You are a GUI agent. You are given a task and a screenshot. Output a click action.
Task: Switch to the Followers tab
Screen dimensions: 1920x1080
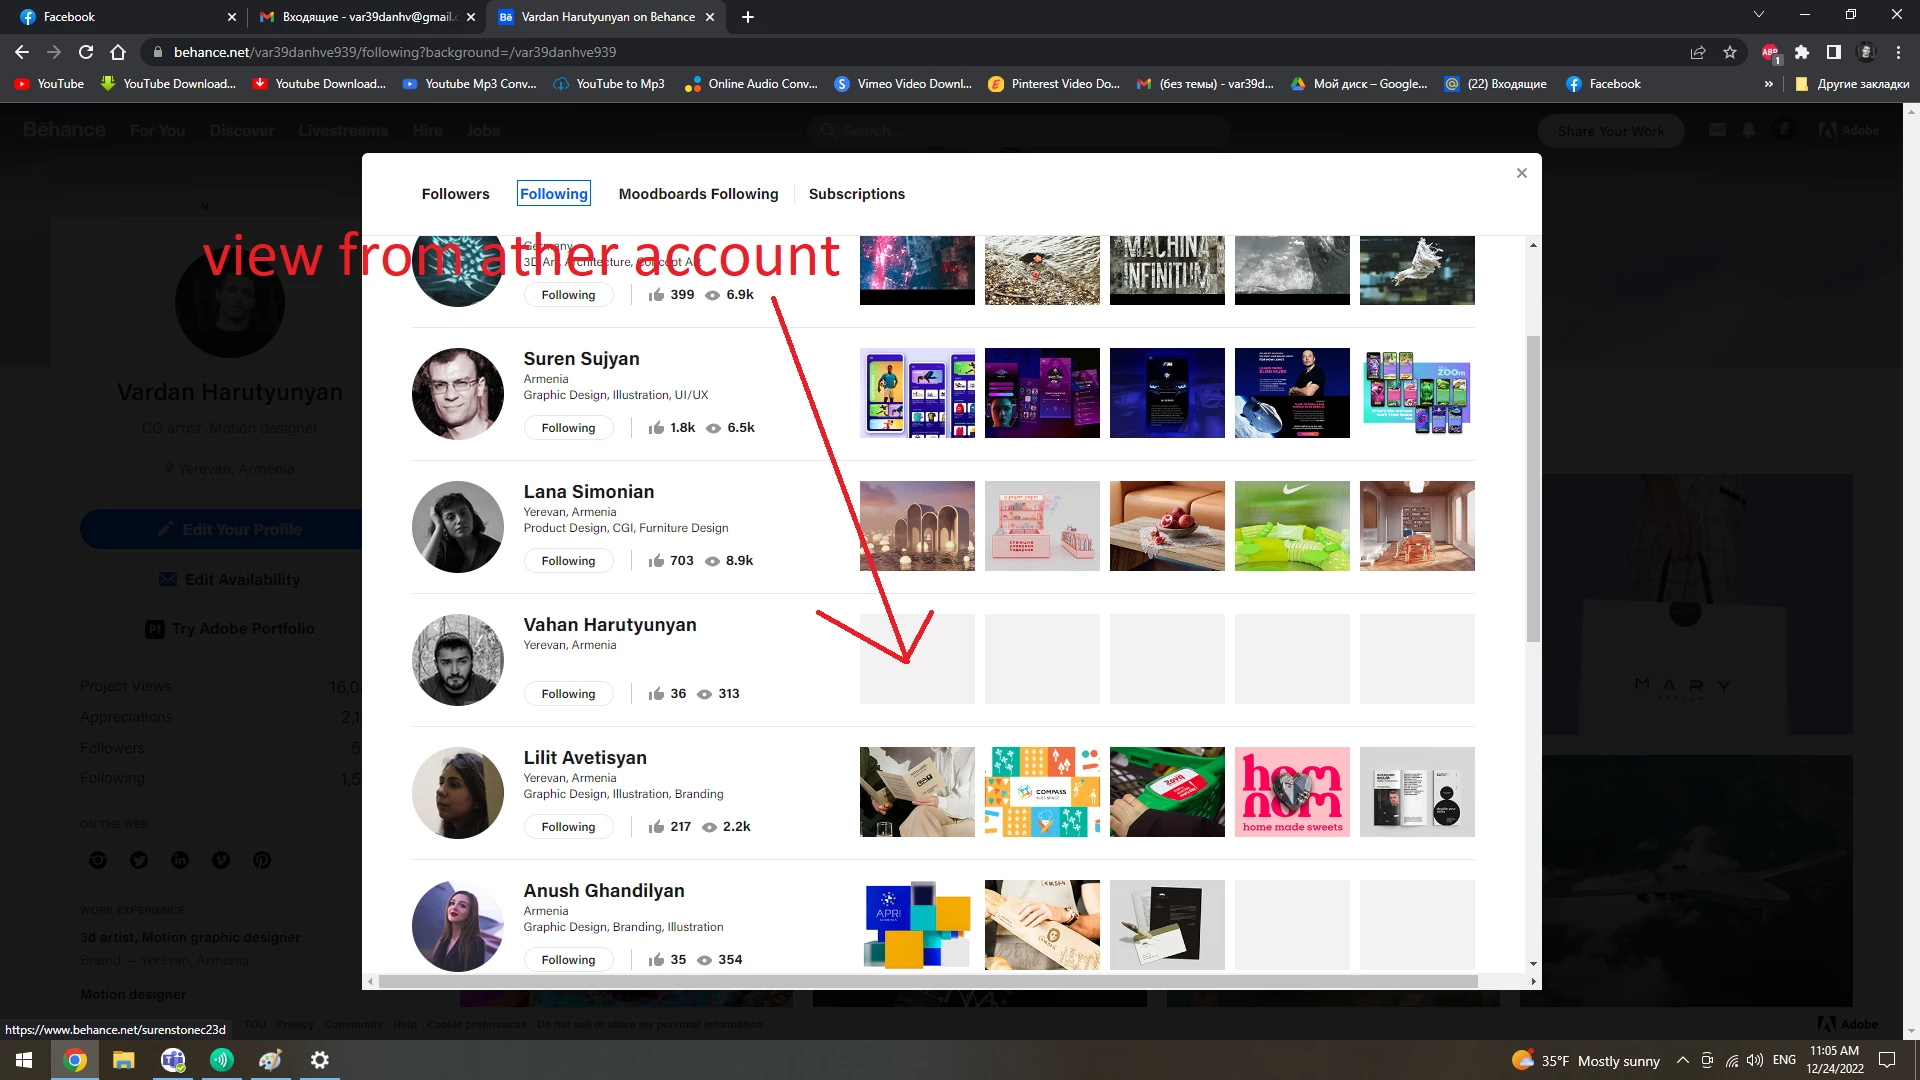455,194
